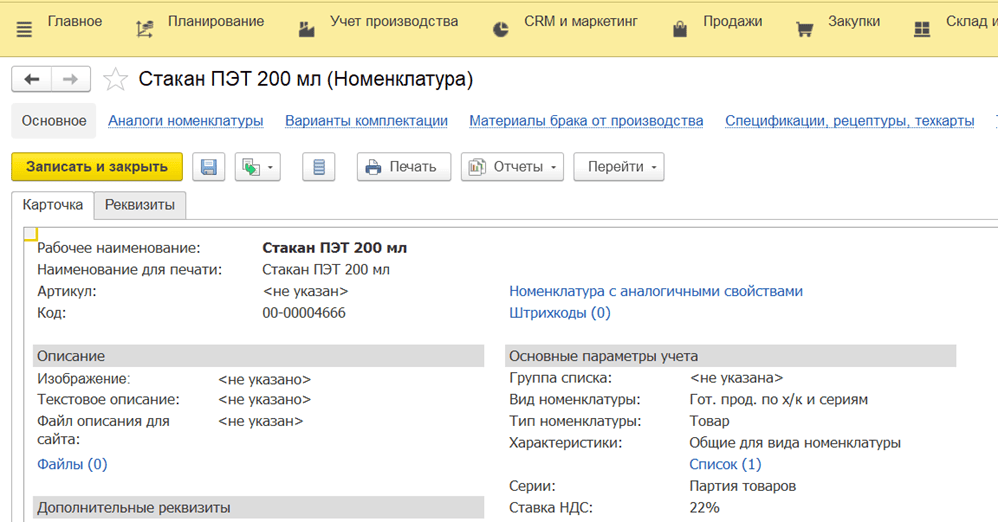Screen dimensions: 998x522
Task: Click the list view toolbar icon
Action: [318, 167]
